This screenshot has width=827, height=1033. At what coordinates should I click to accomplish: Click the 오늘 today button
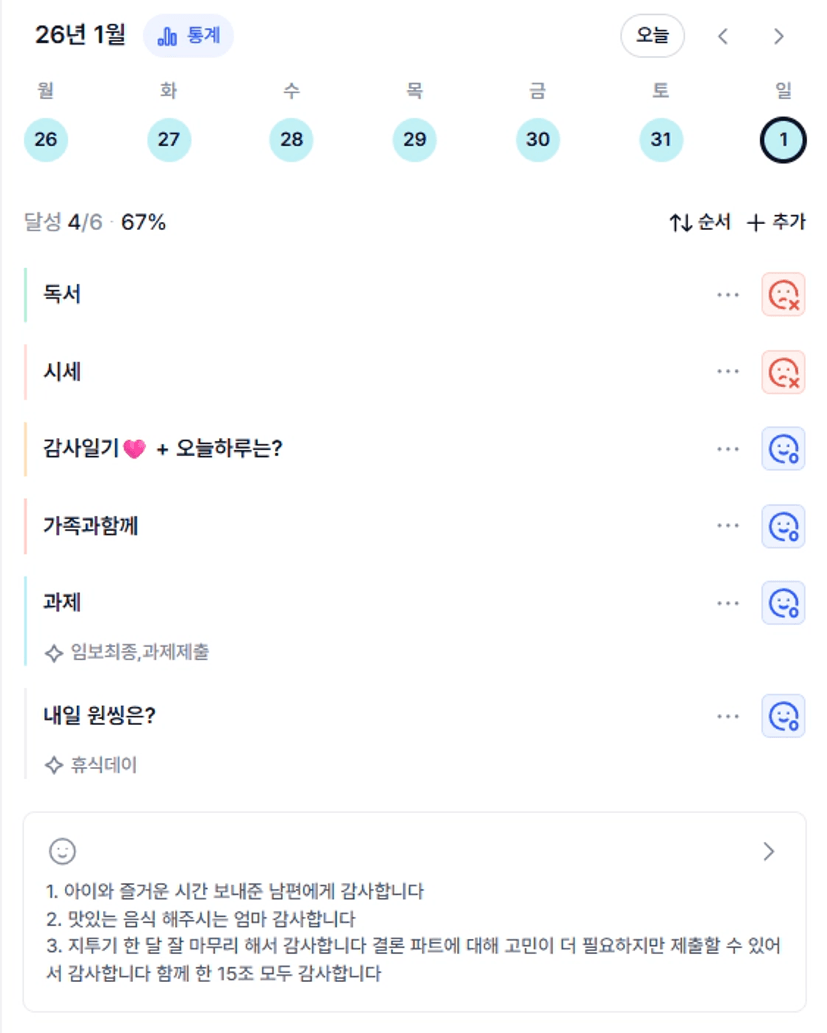652,36
